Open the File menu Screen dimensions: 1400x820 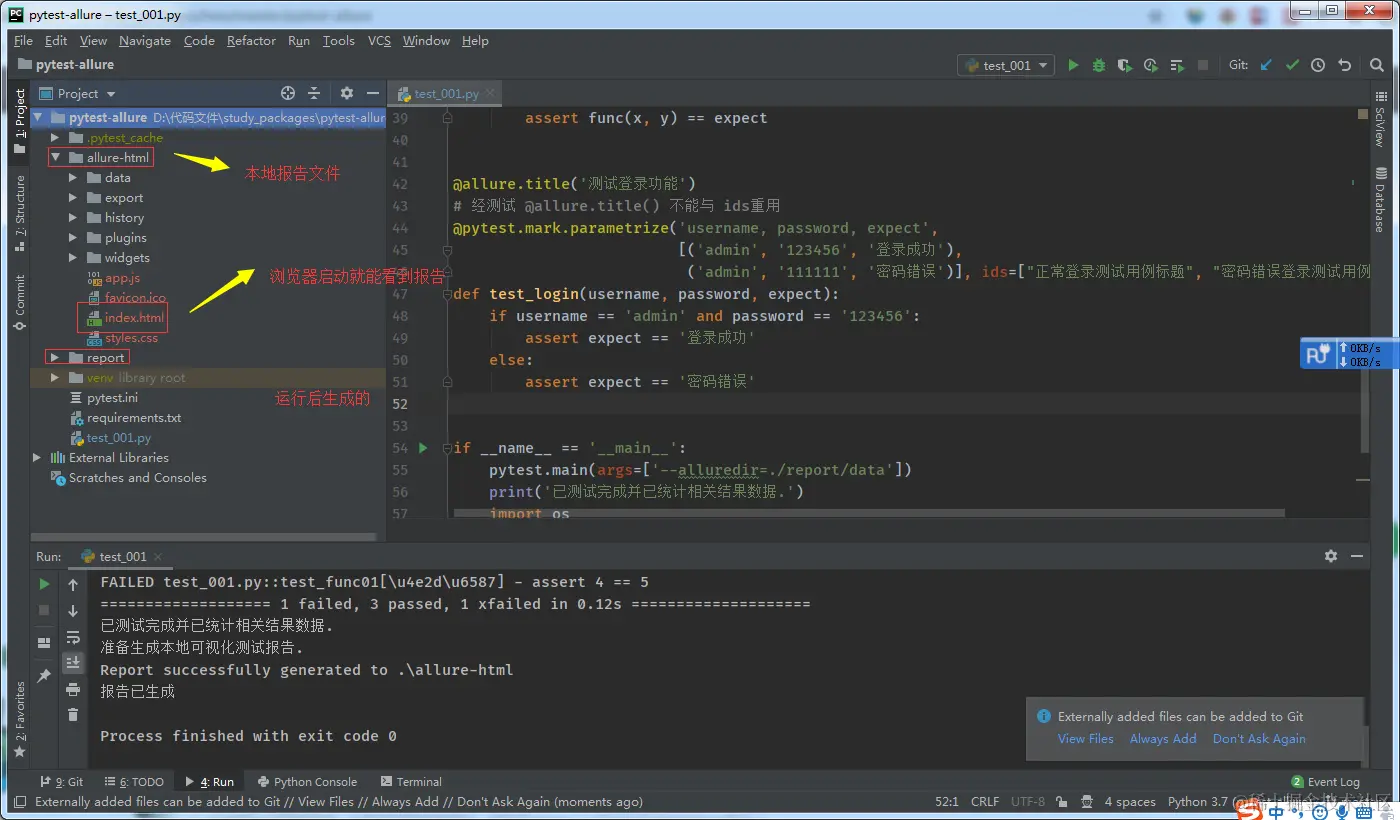pos(24,40)
